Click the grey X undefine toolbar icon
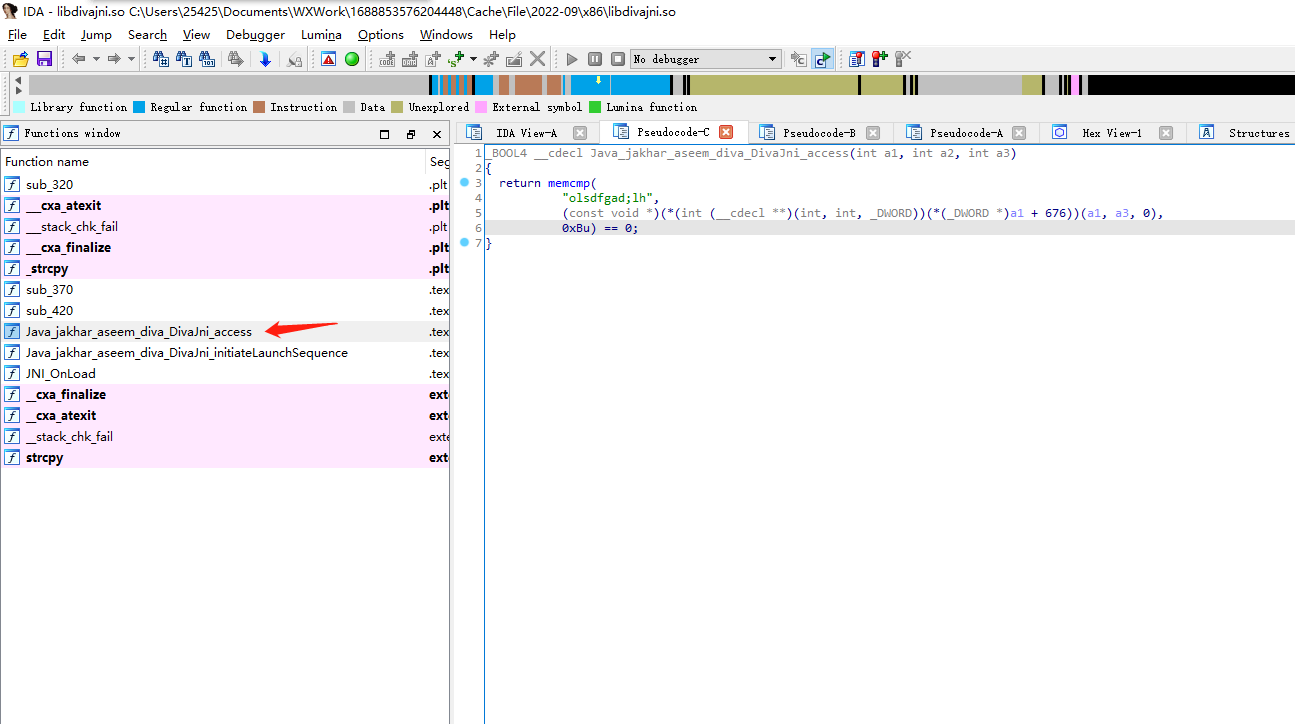Screen dimensions: 1295x724 (x=537, y=59)
